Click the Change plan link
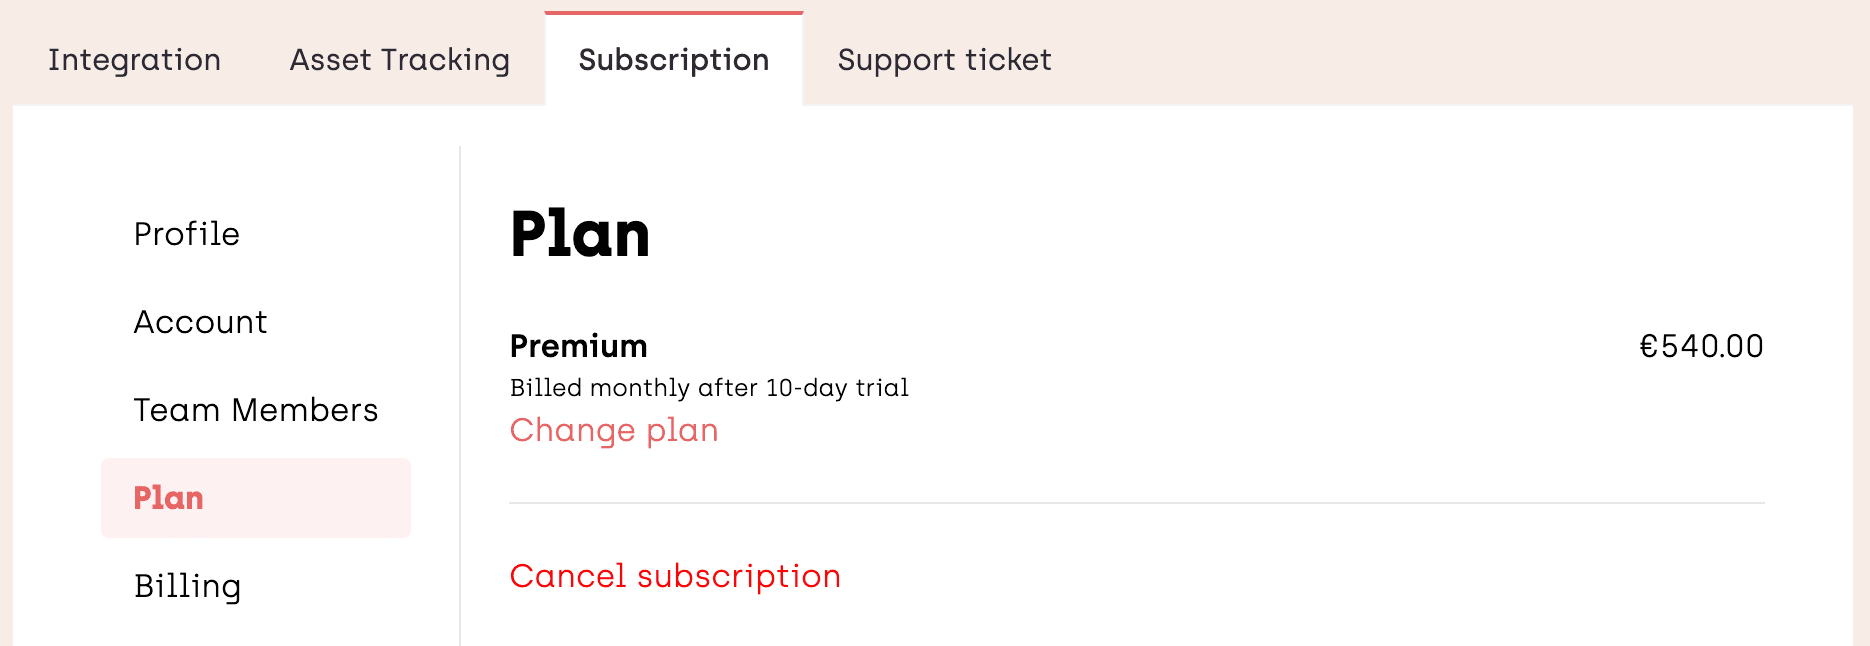 coord(614,430)
